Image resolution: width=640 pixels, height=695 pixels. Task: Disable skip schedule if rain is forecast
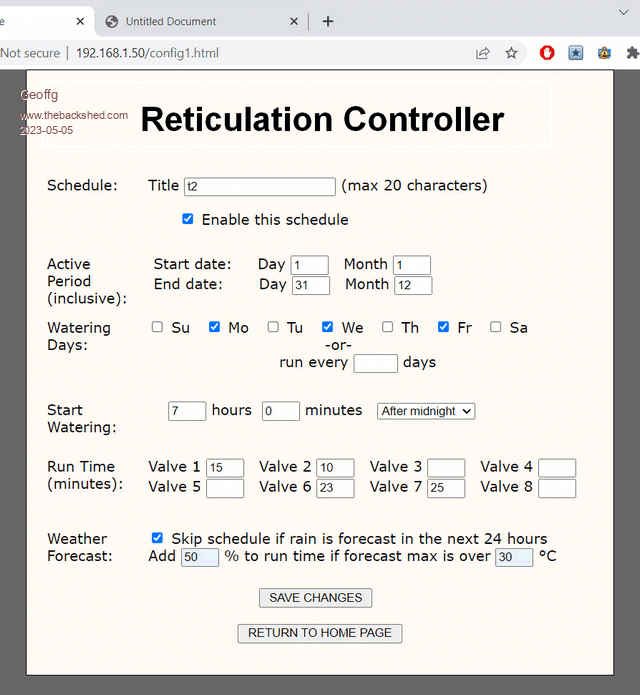[157, 538]
